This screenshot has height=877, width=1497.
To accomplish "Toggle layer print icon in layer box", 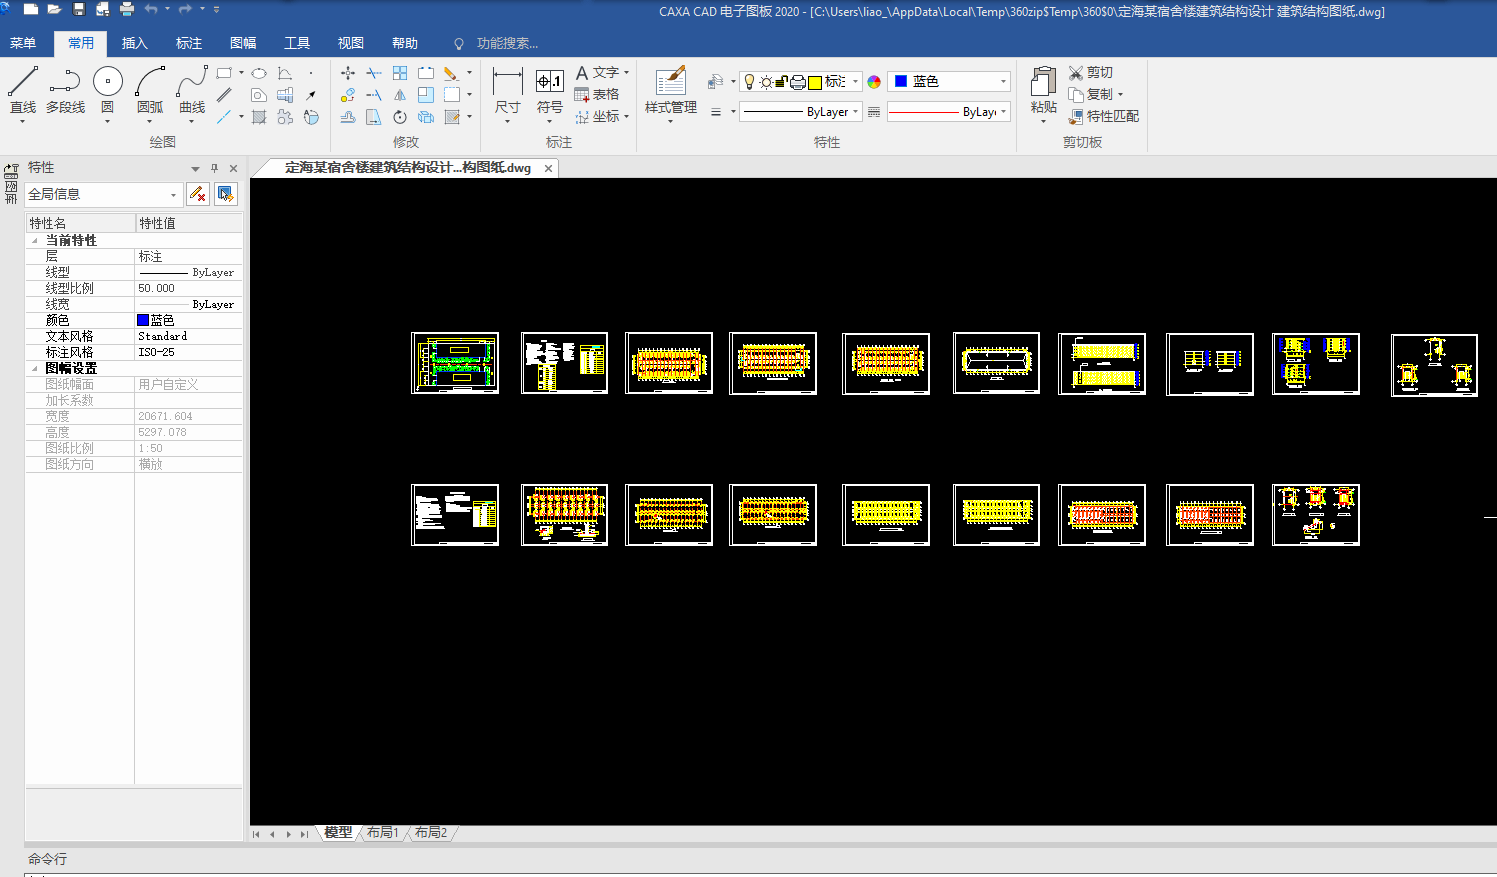I will (798, 82).
